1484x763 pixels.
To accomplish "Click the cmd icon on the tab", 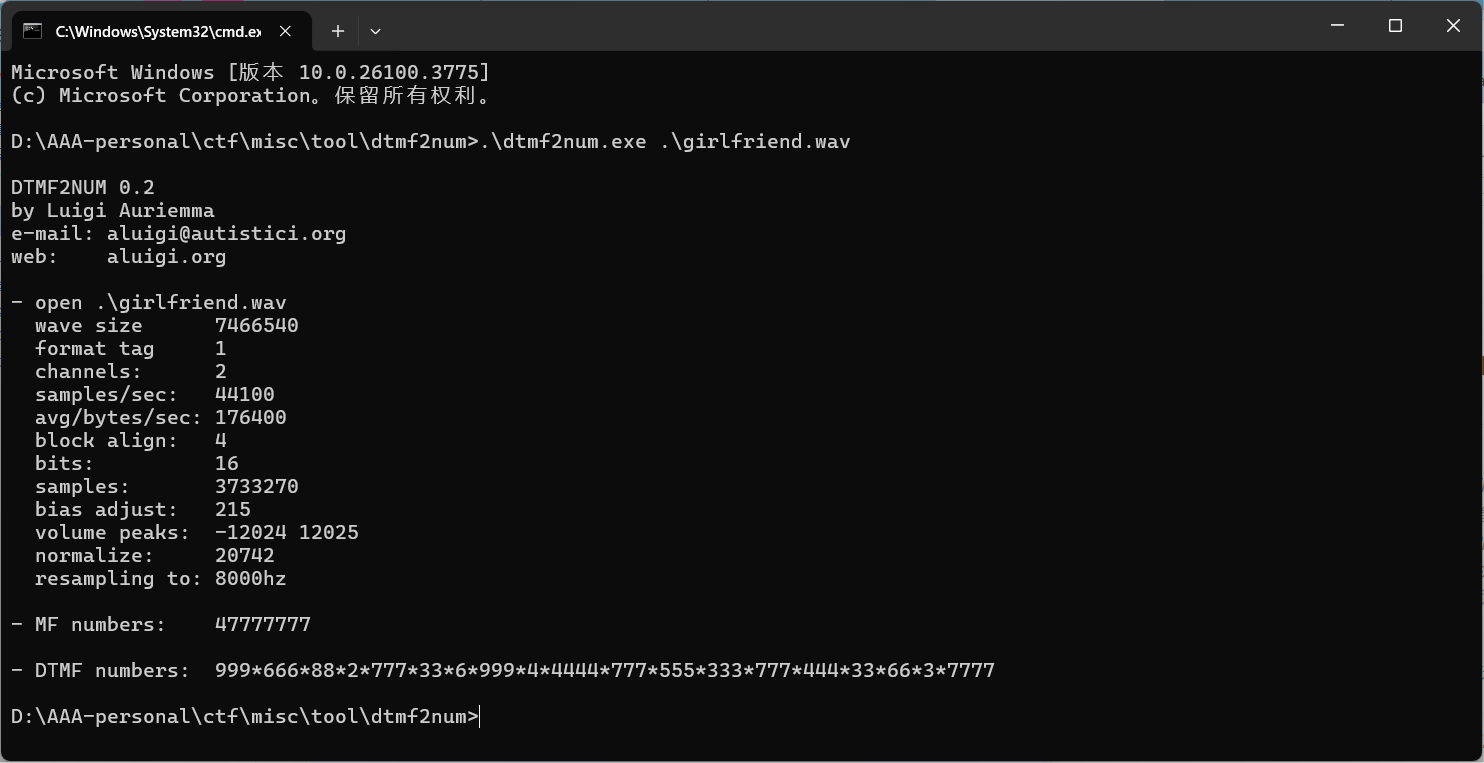I will [32, 31].
